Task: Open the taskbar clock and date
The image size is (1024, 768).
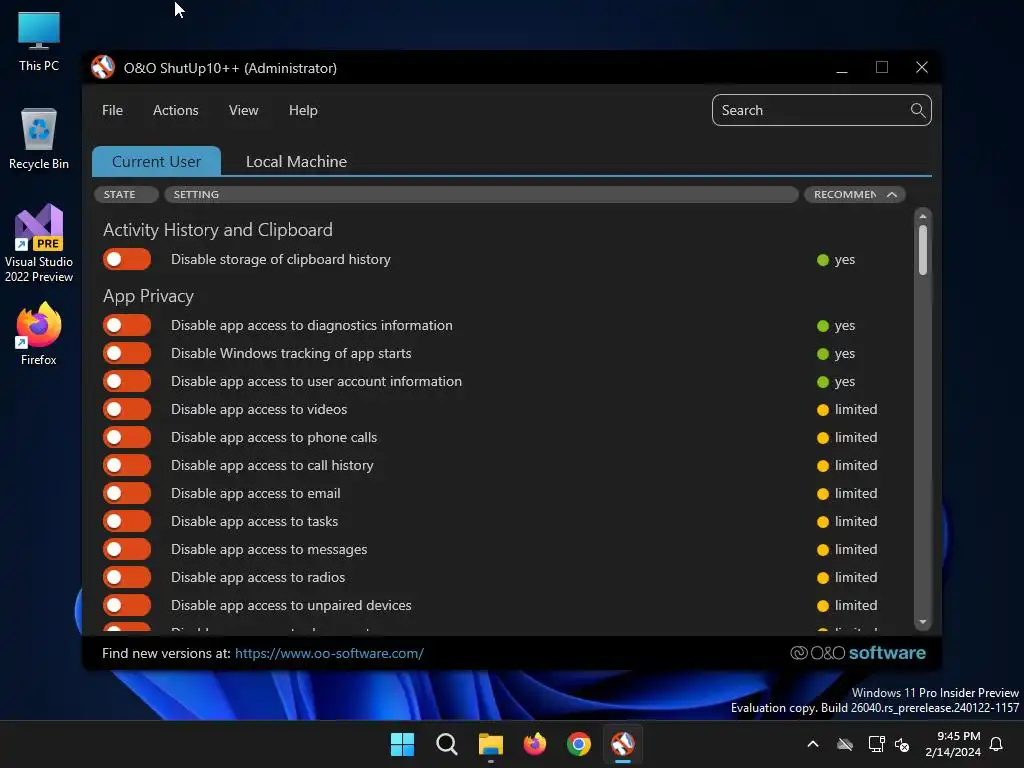Action: 953,744
